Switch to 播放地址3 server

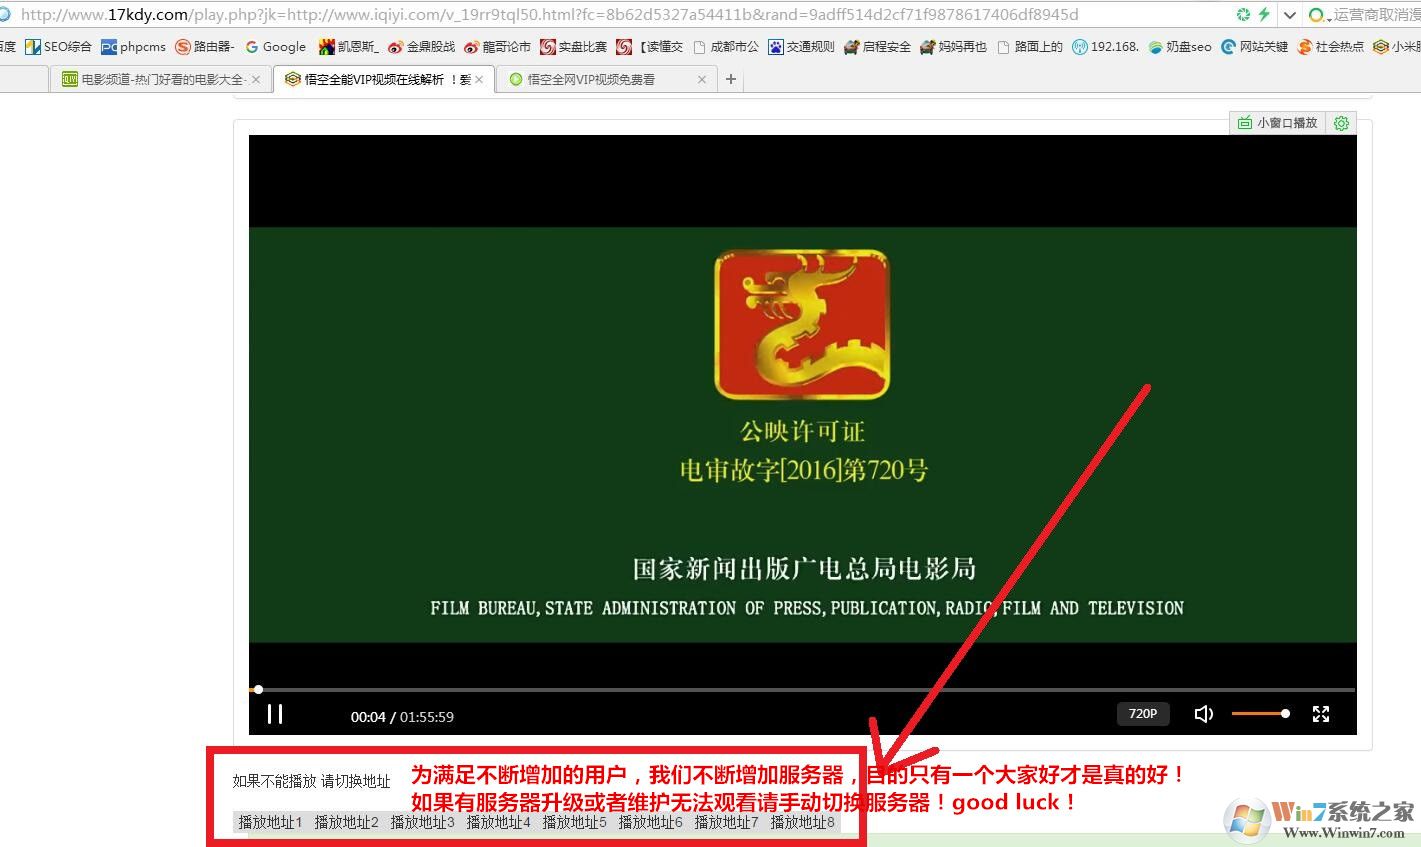[422, 822]
